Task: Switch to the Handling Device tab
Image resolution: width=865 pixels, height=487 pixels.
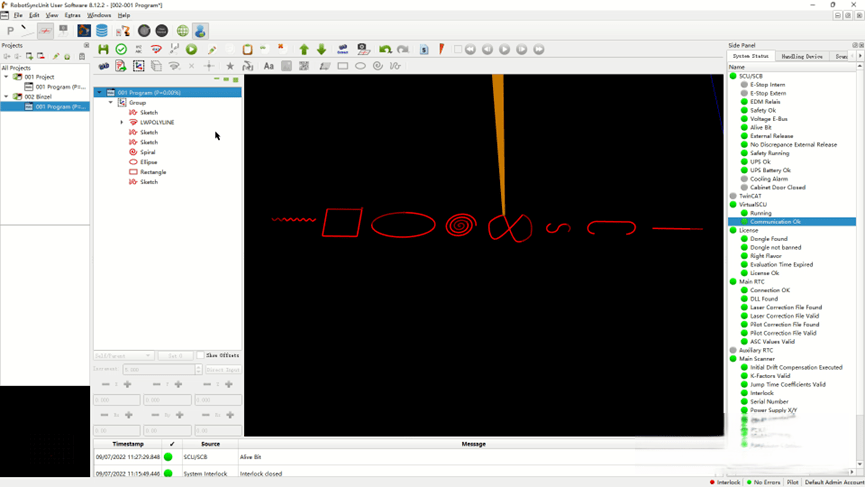Action: pos(801,56)
